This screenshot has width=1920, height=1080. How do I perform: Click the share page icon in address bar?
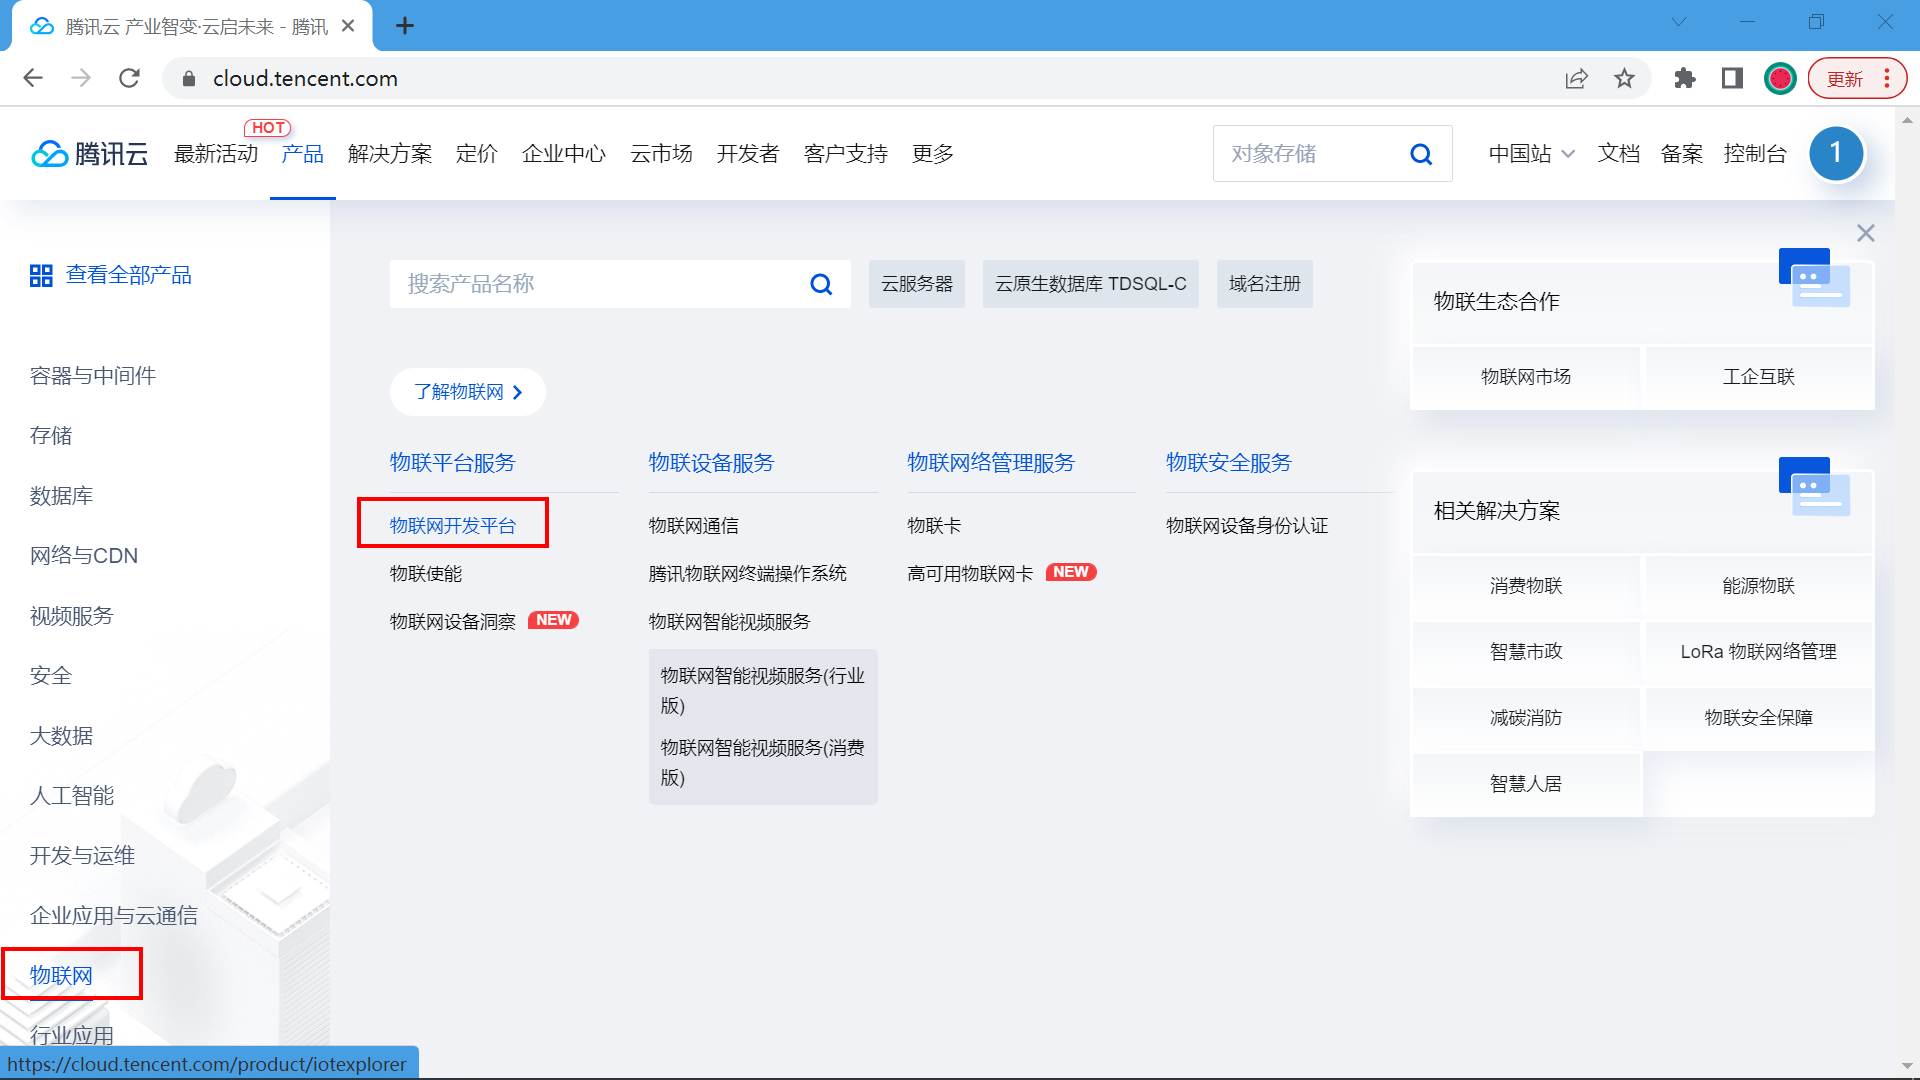tap(1576, 78)
